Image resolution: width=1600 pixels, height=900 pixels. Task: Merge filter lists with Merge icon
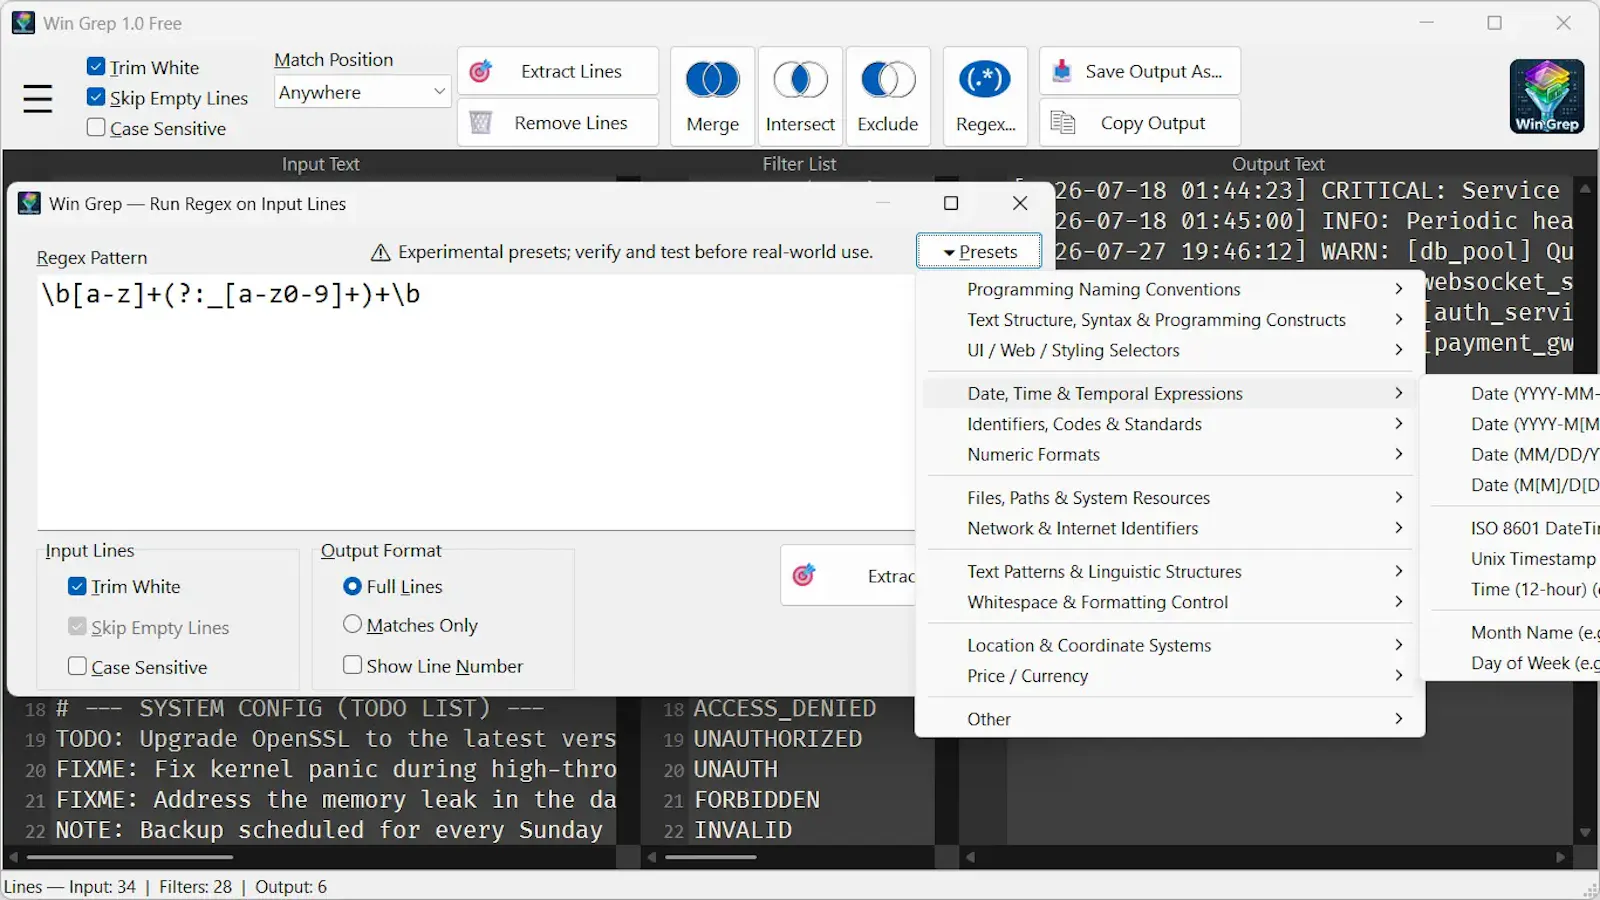click(713, 80)
